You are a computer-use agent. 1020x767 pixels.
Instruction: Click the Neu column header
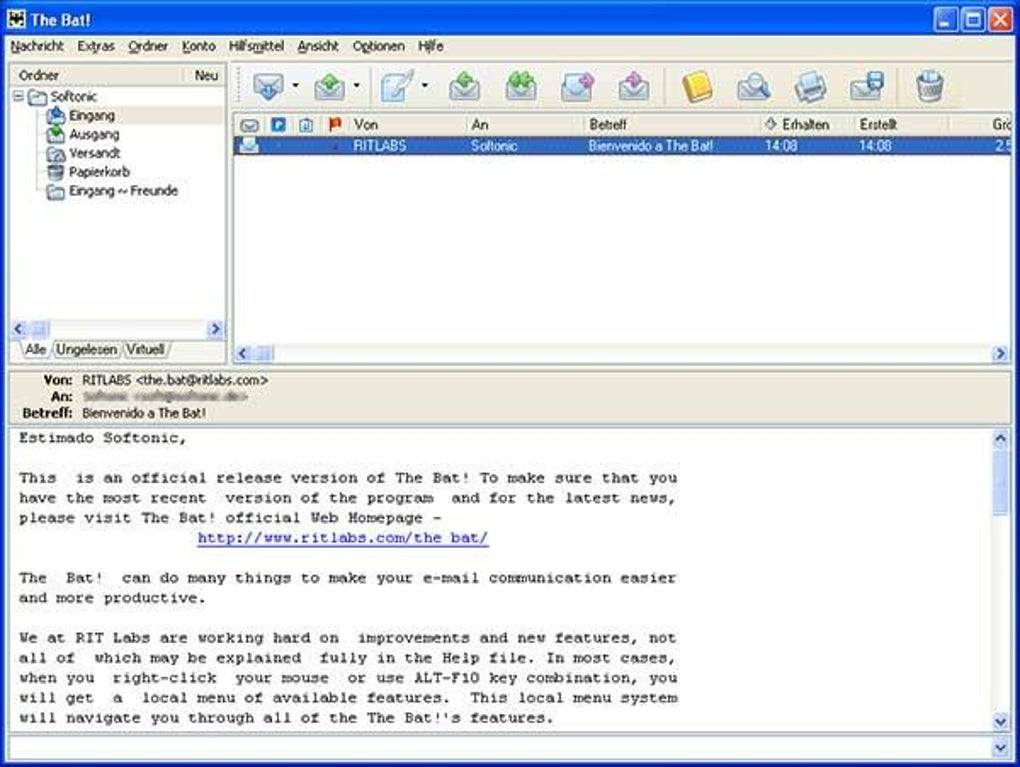tap(206, 75)
